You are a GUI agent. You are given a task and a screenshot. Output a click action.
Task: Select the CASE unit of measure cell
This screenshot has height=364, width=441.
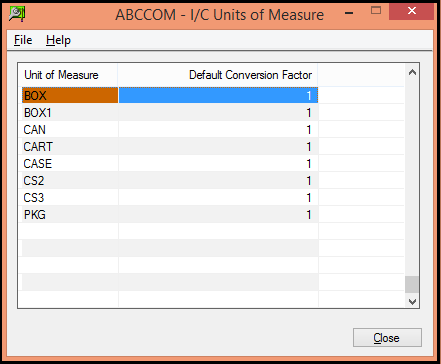(70, 163)
